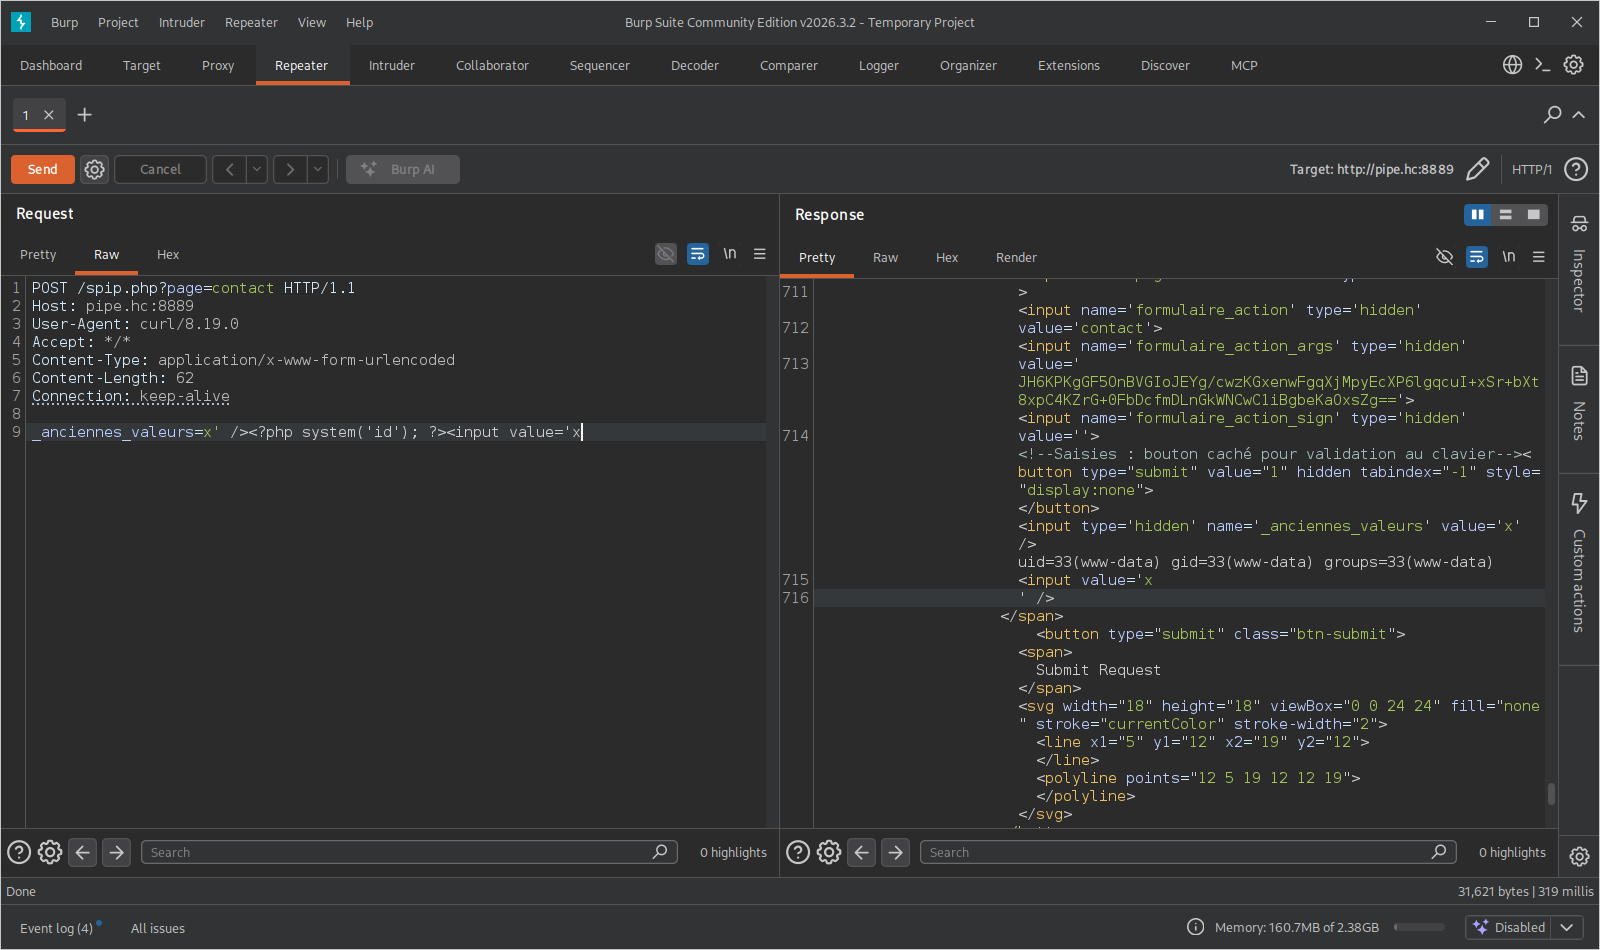
Task: Open the Notes side panel
Action: click(1579, 403)
